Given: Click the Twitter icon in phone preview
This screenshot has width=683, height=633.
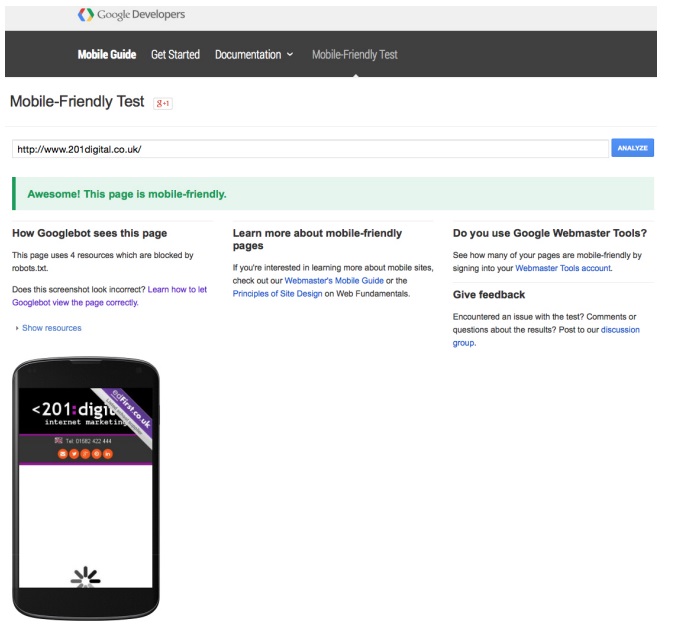Looking at the screenshot, I should 74,454.
